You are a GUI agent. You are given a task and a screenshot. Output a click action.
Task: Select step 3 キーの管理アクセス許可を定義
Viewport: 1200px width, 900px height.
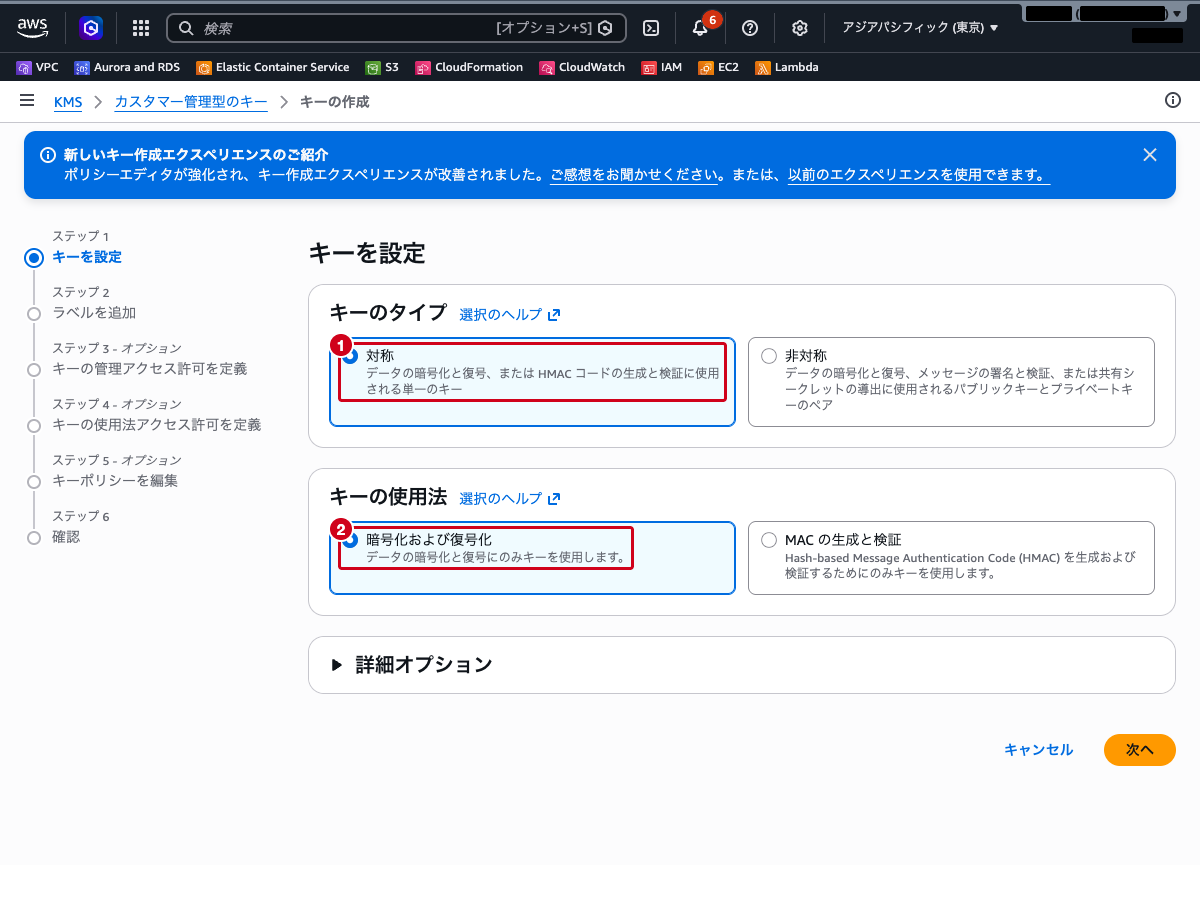150,369
